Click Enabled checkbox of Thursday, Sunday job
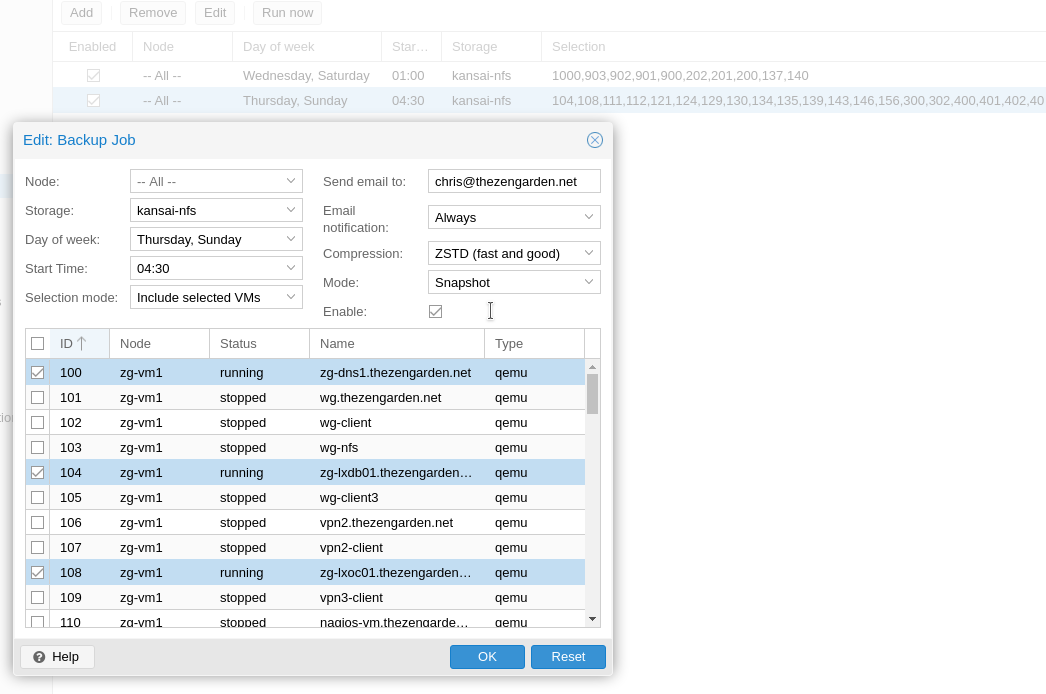Image resolution: width=1046 pixels, height=694 pixels. click(93, 101)
